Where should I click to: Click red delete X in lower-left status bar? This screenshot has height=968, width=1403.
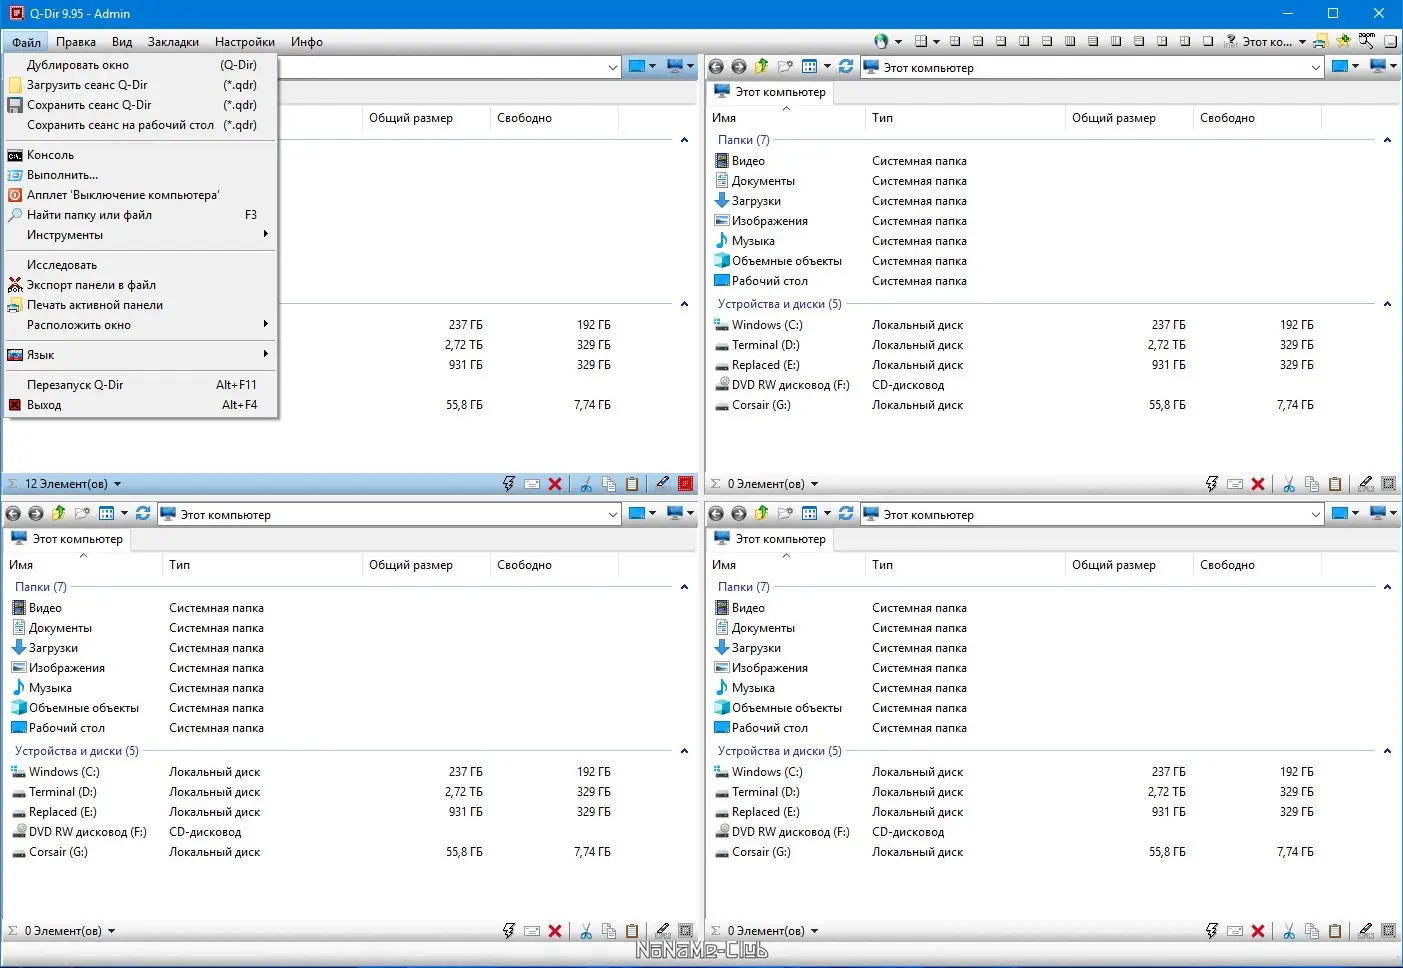pyautogui.click(x=555, y=931)
